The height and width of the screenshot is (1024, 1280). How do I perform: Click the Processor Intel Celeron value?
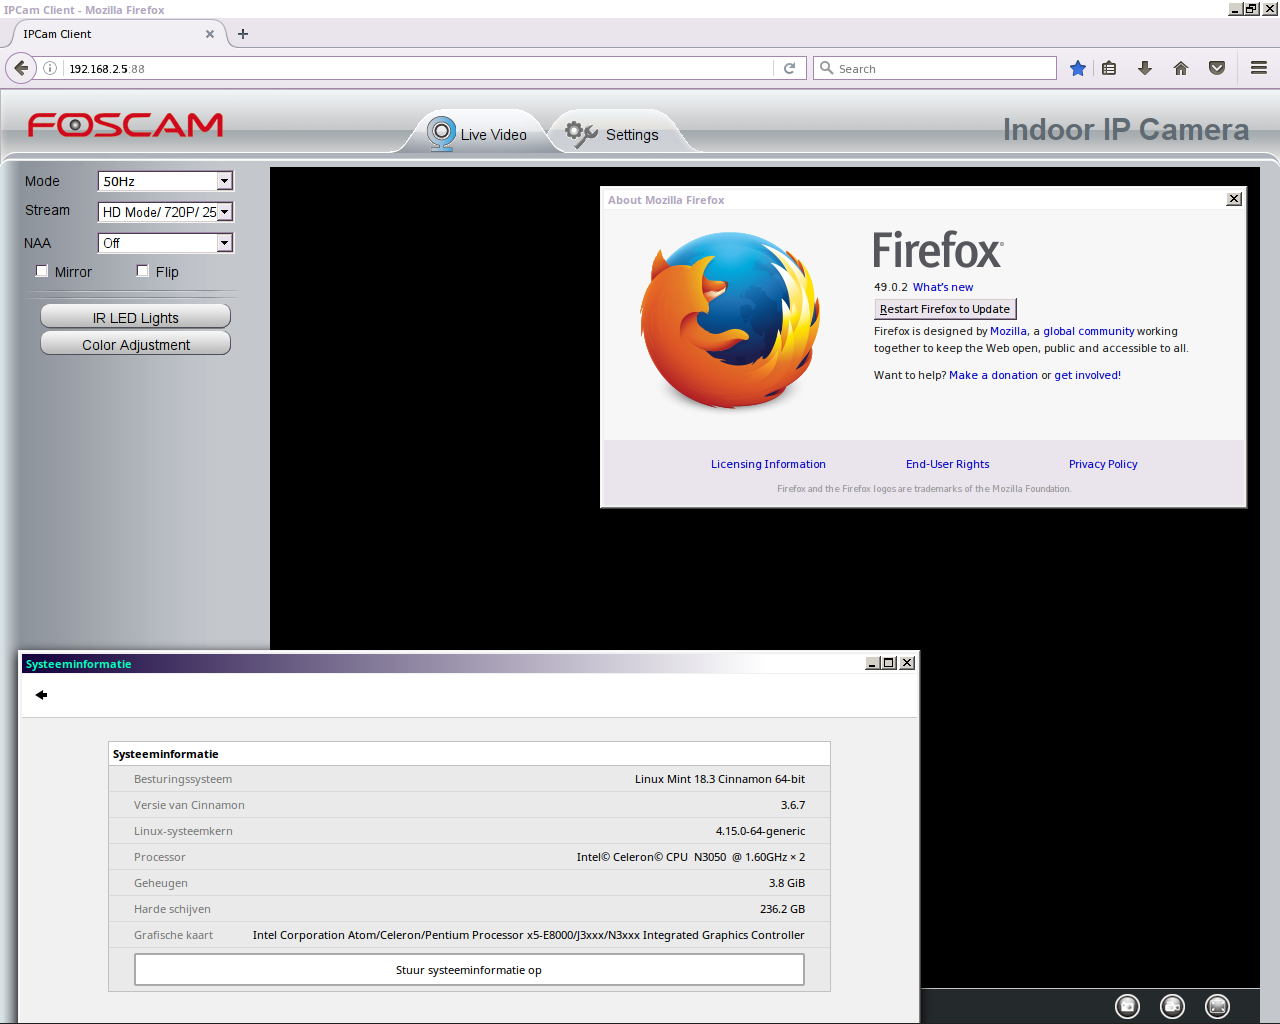[x=691, y=857]
